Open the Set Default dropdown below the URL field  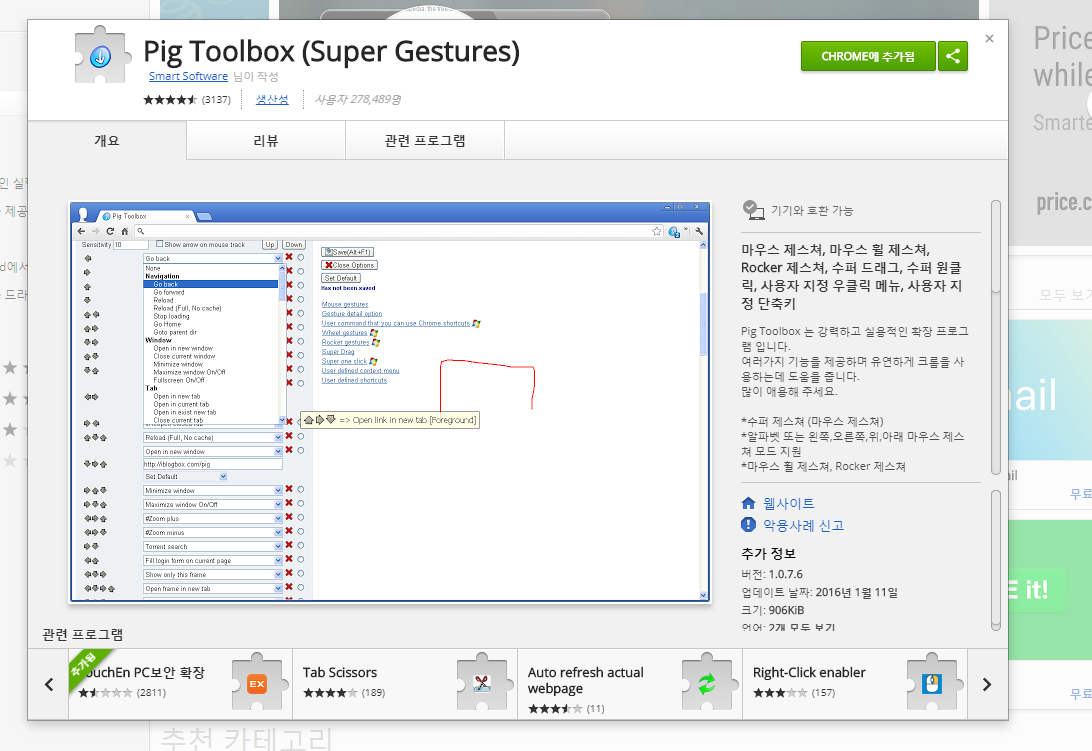click(x=185, y=477)
